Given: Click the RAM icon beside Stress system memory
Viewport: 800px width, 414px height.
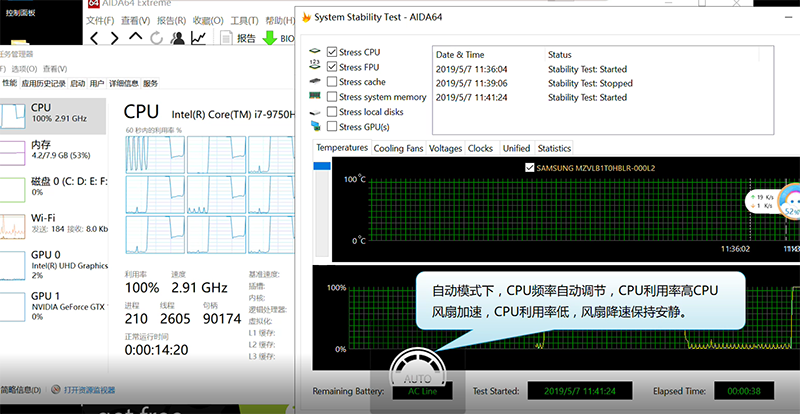Looking at the screenshot, I should pos(315,96).
